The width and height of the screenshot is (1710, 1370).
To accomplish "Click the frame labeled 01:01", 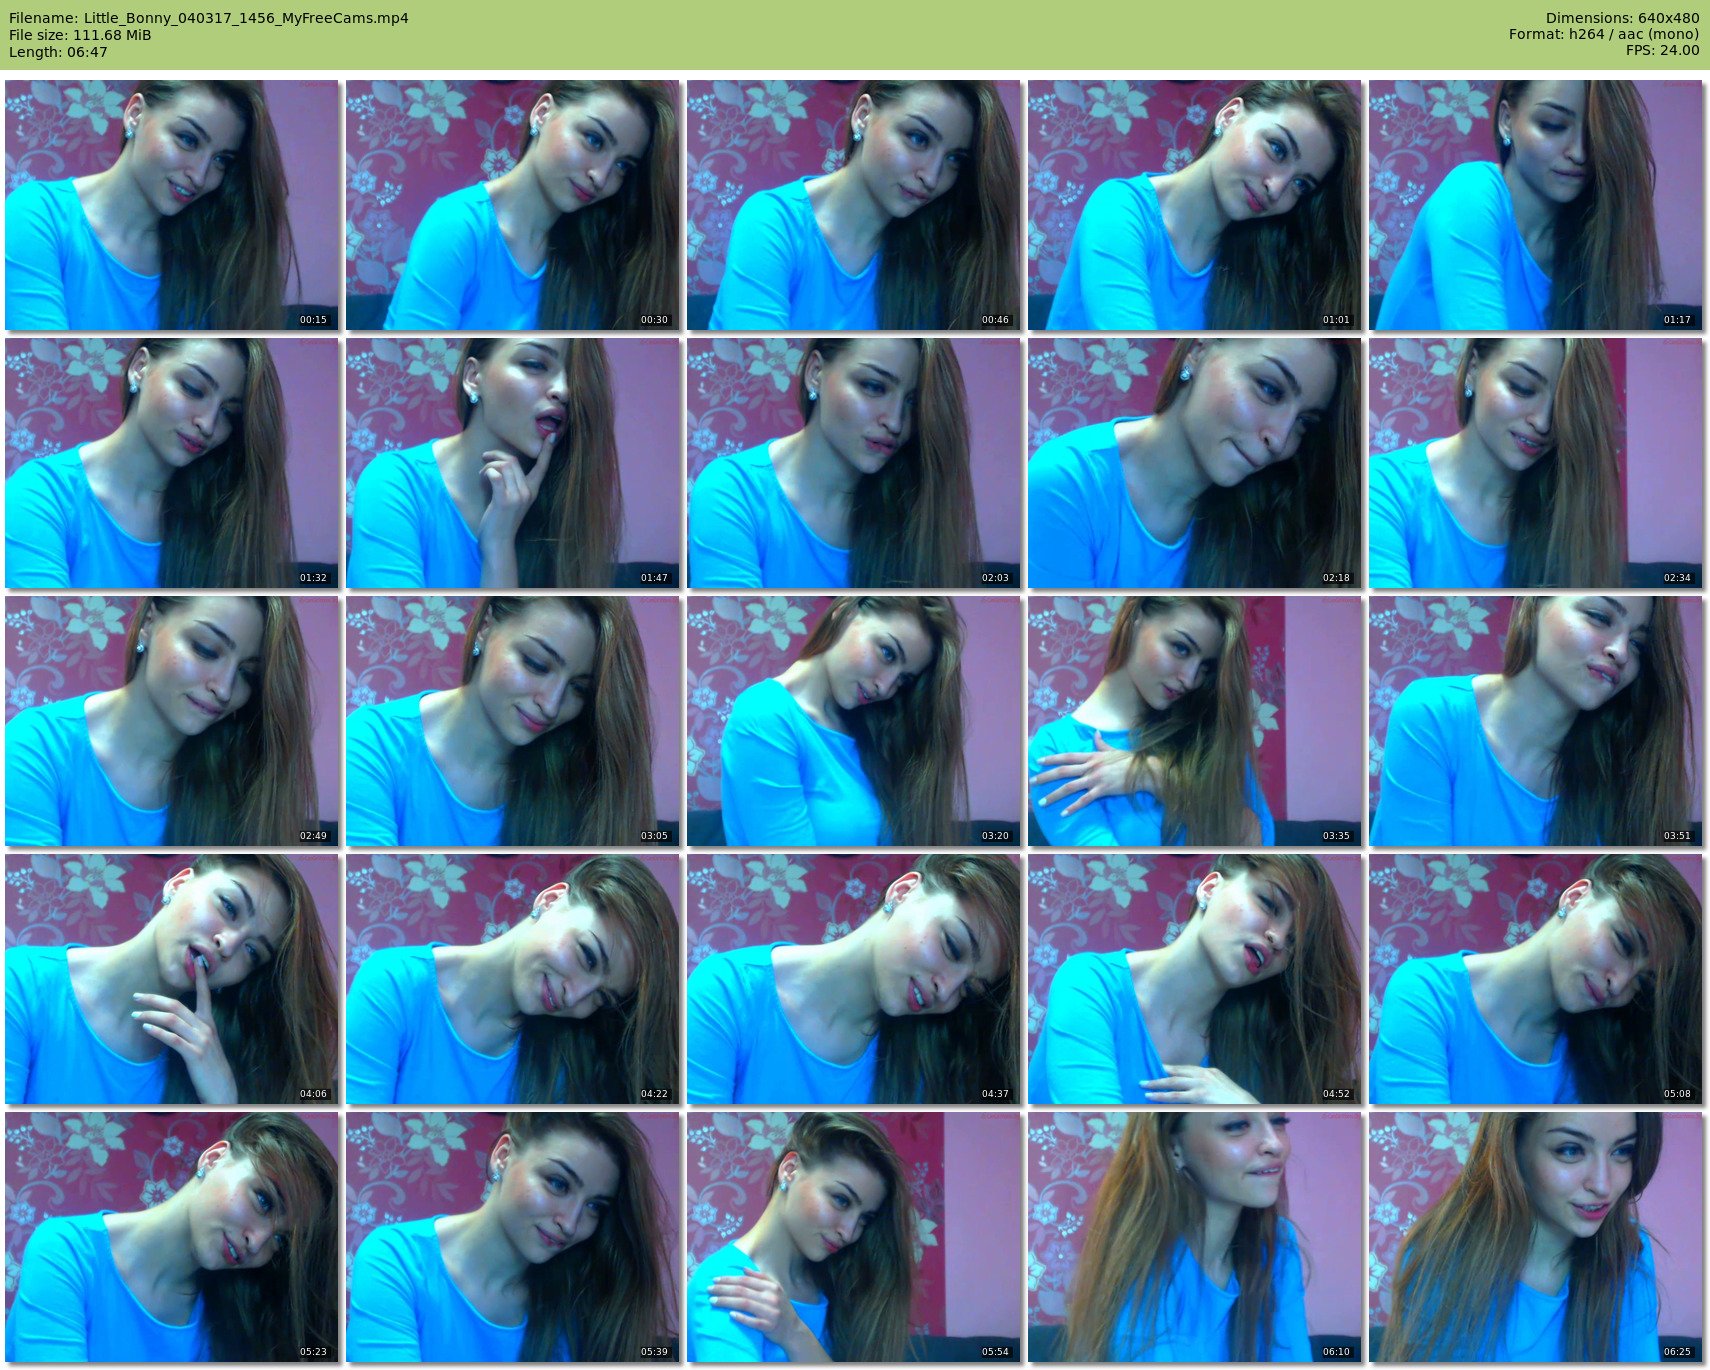I will click(x=1194, y=205).
